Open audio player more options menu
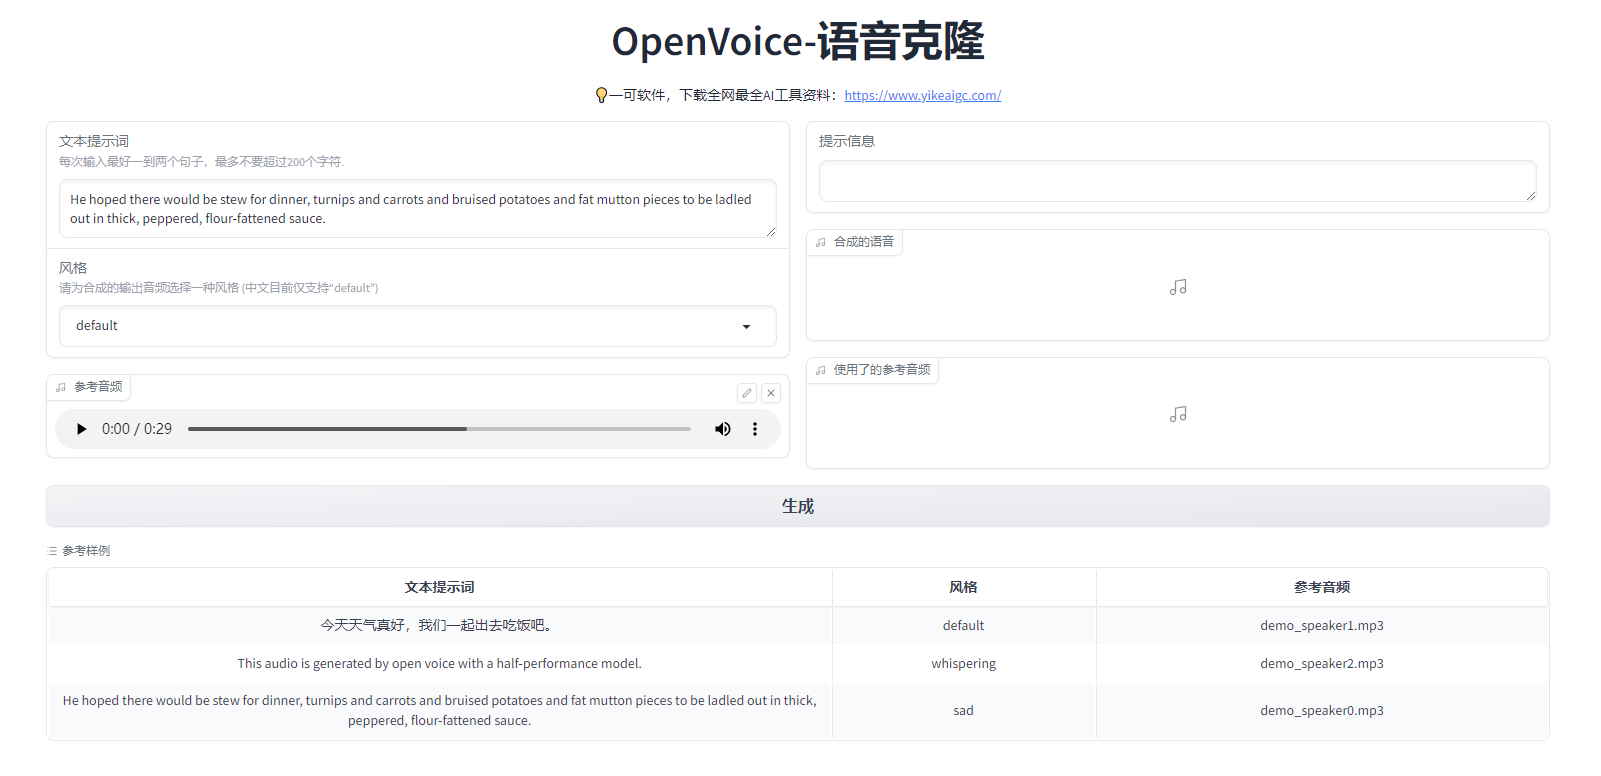Viewport: 1601px width, 776px height. 755,429
